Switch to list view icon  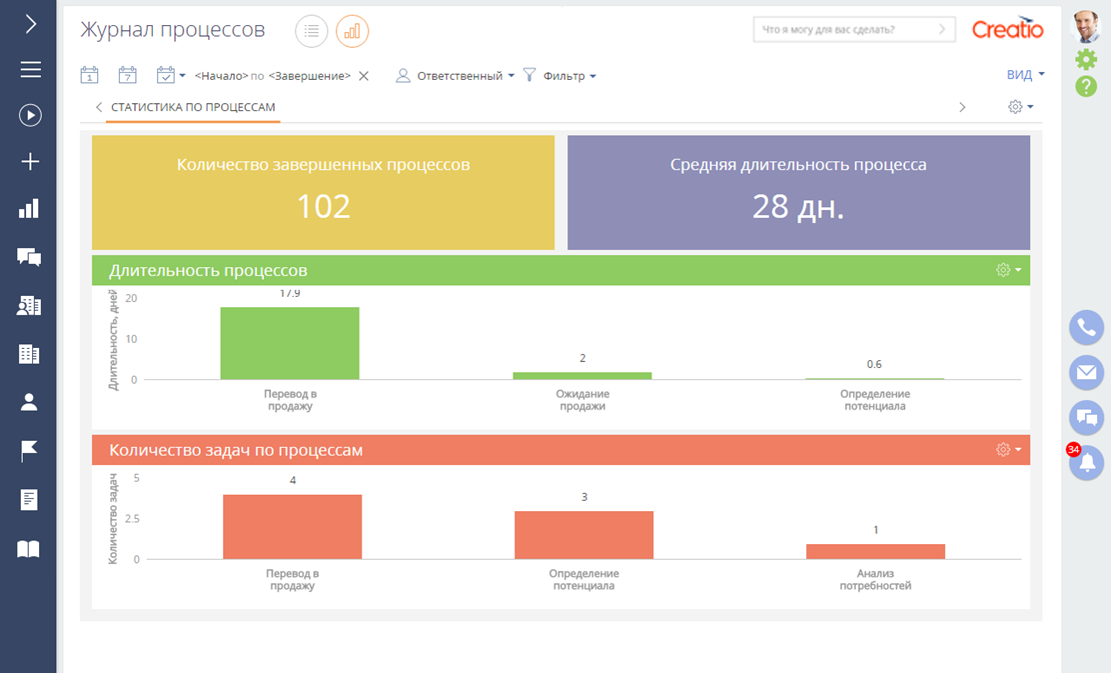click(311, 31)
